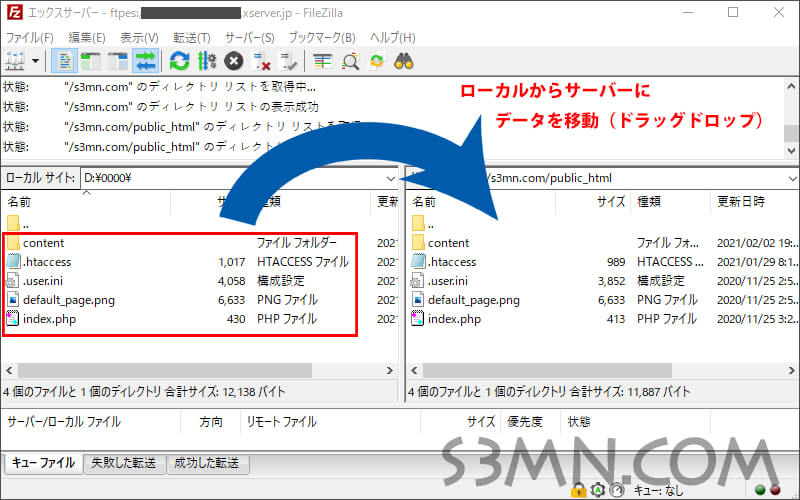Viewport: 800px width, 500px height.
Task: Toggle processing of the transfer queue
Action: (207, 61)
